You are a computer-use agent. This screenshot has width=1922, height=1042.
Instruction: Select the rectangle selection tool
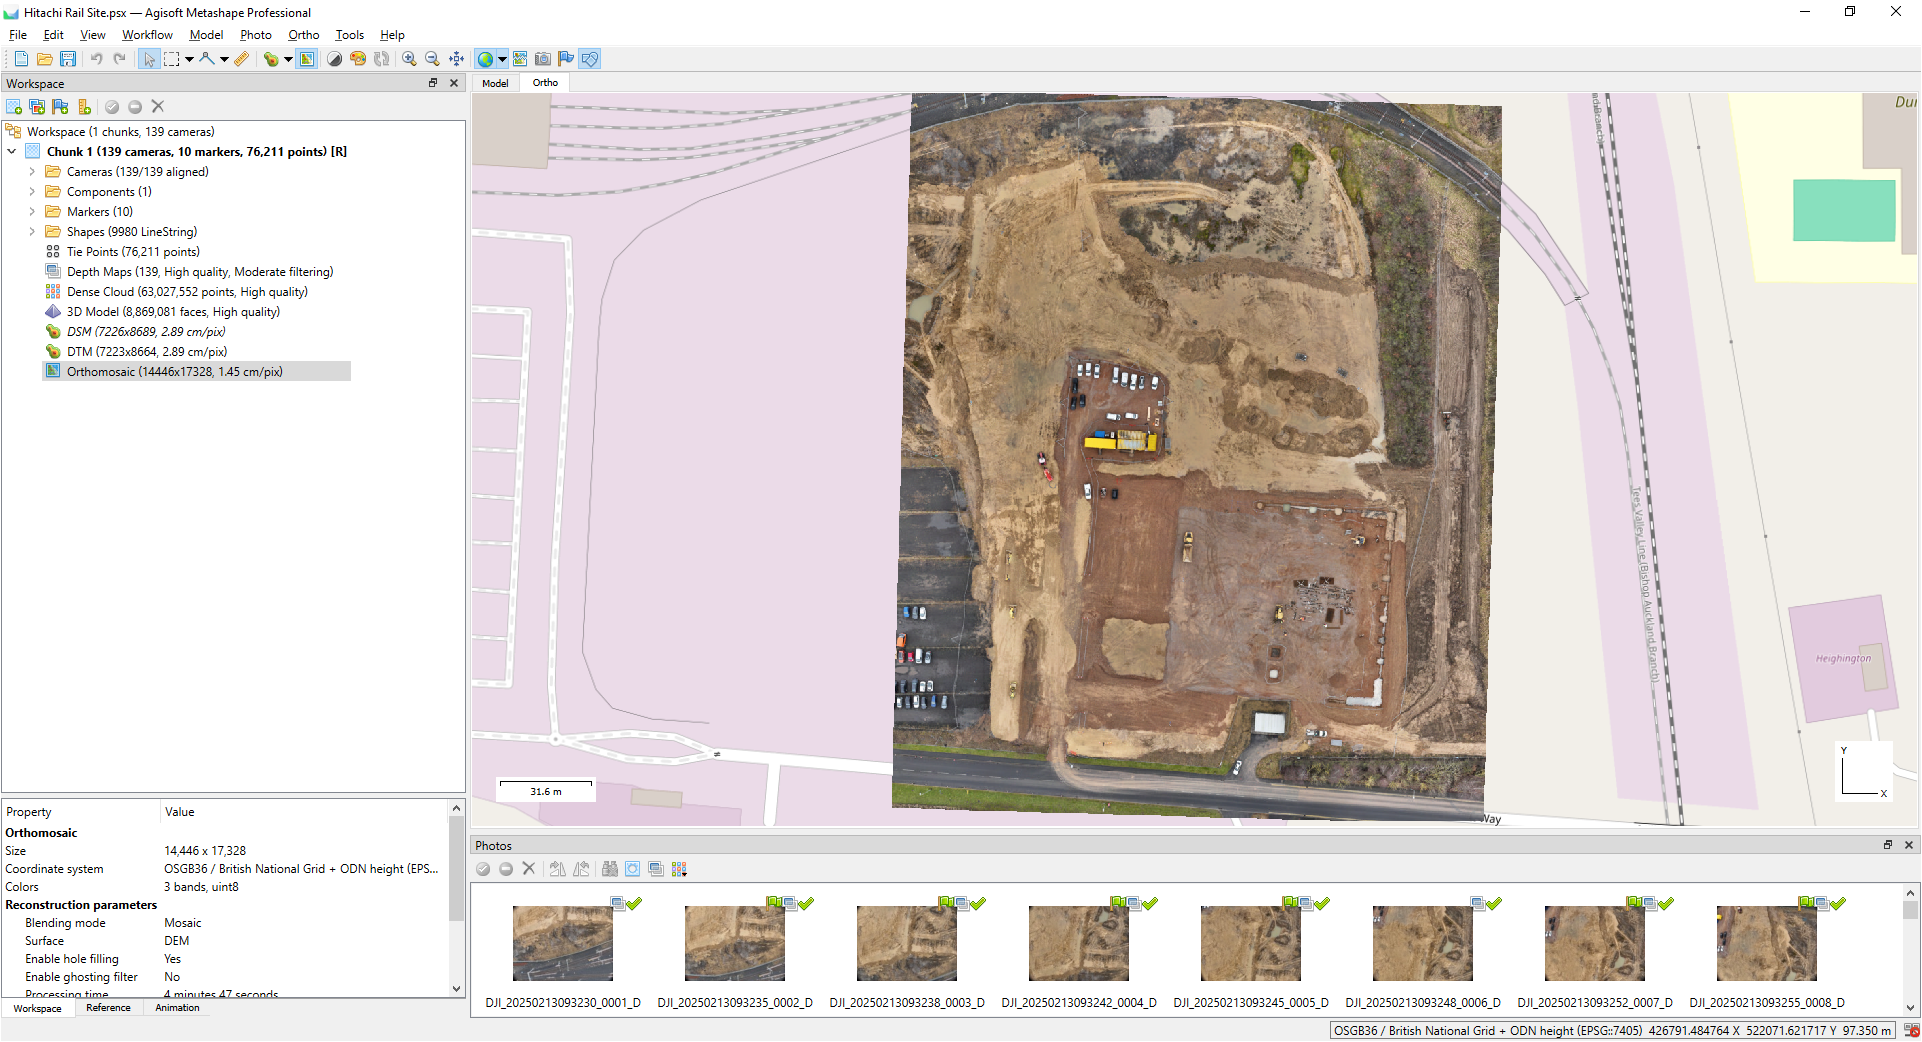tap(172, 59)
